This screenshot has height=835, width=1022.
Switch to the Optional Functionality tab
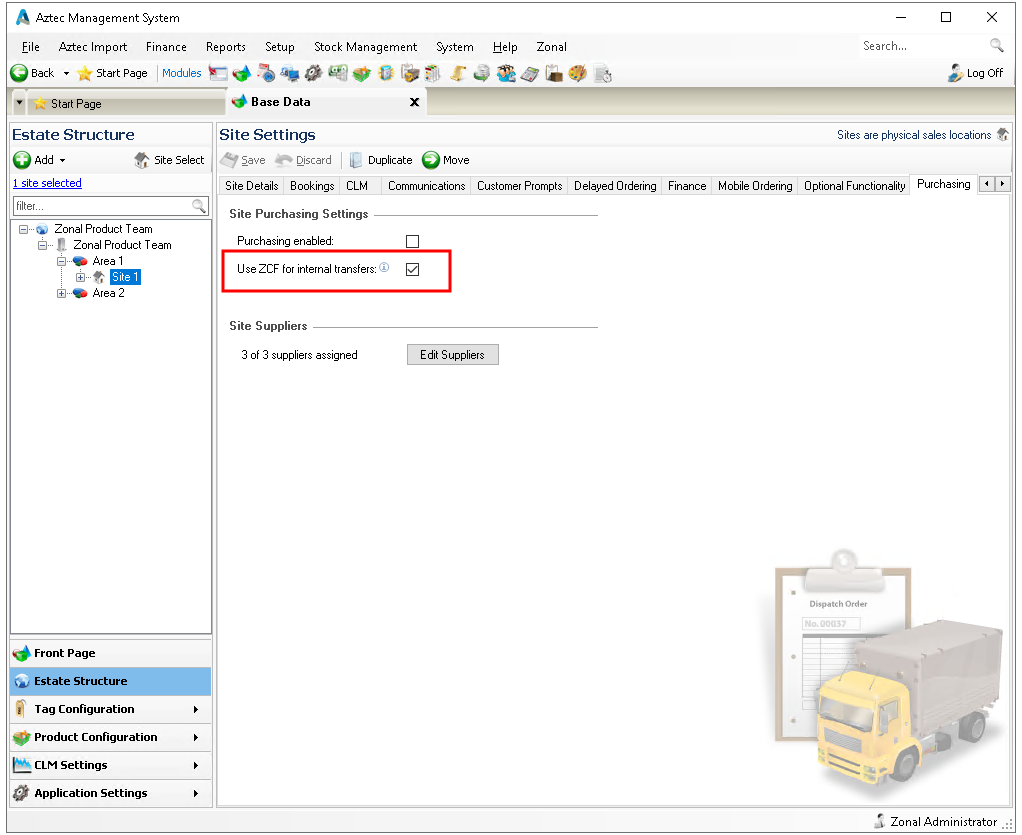[854, 186]
